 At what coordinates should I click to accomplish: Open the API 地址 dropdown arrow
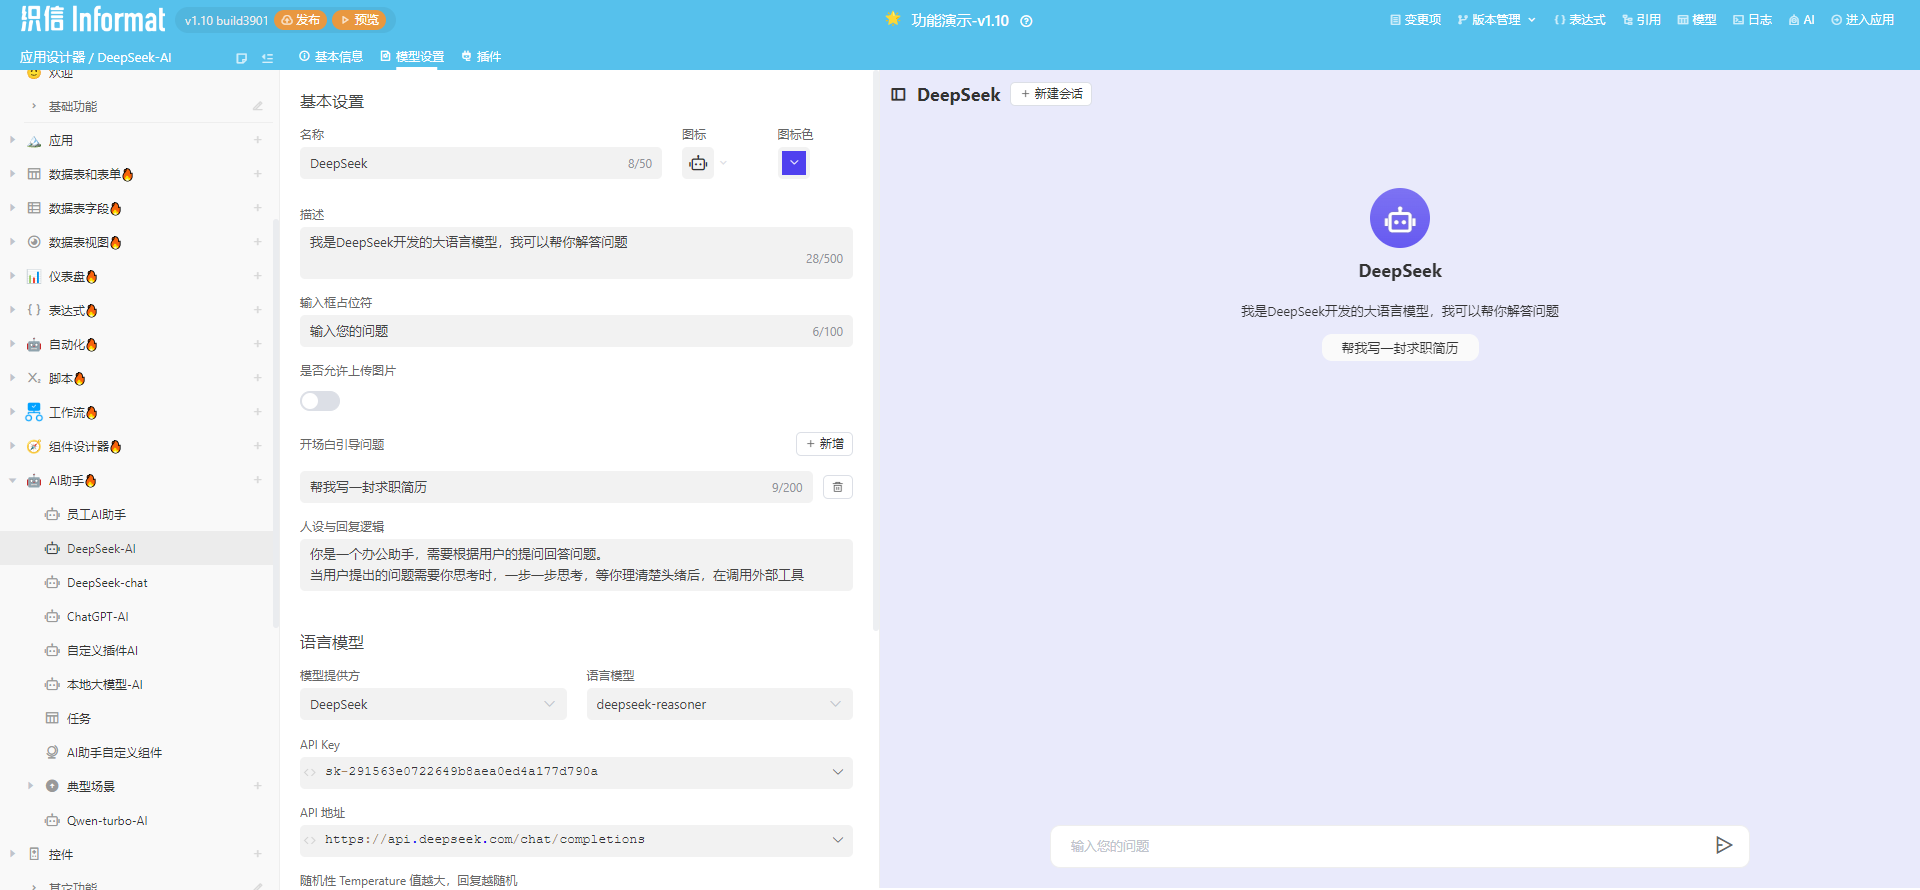837,840
